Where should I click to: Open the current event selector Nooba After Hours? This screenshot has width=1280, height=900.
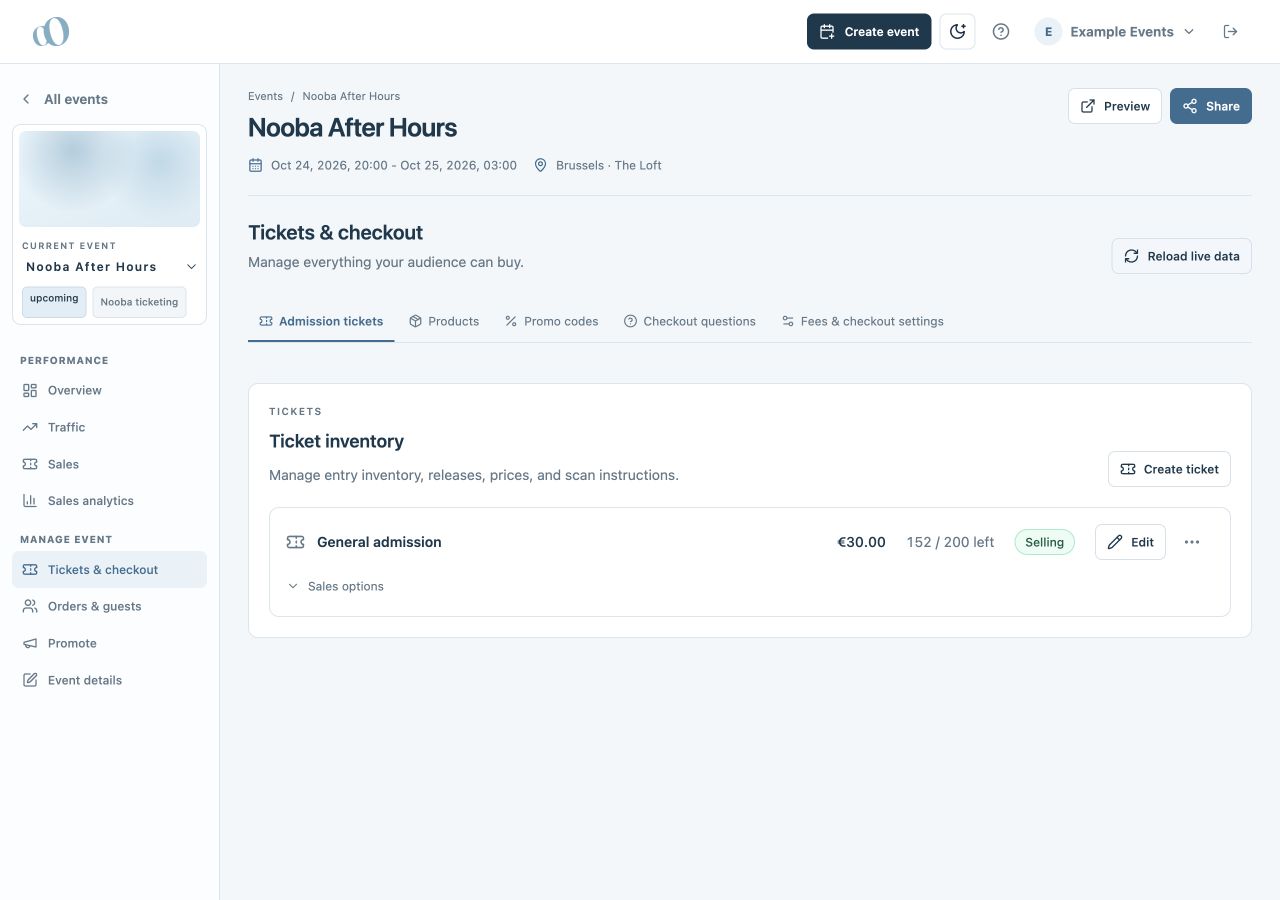110,267
